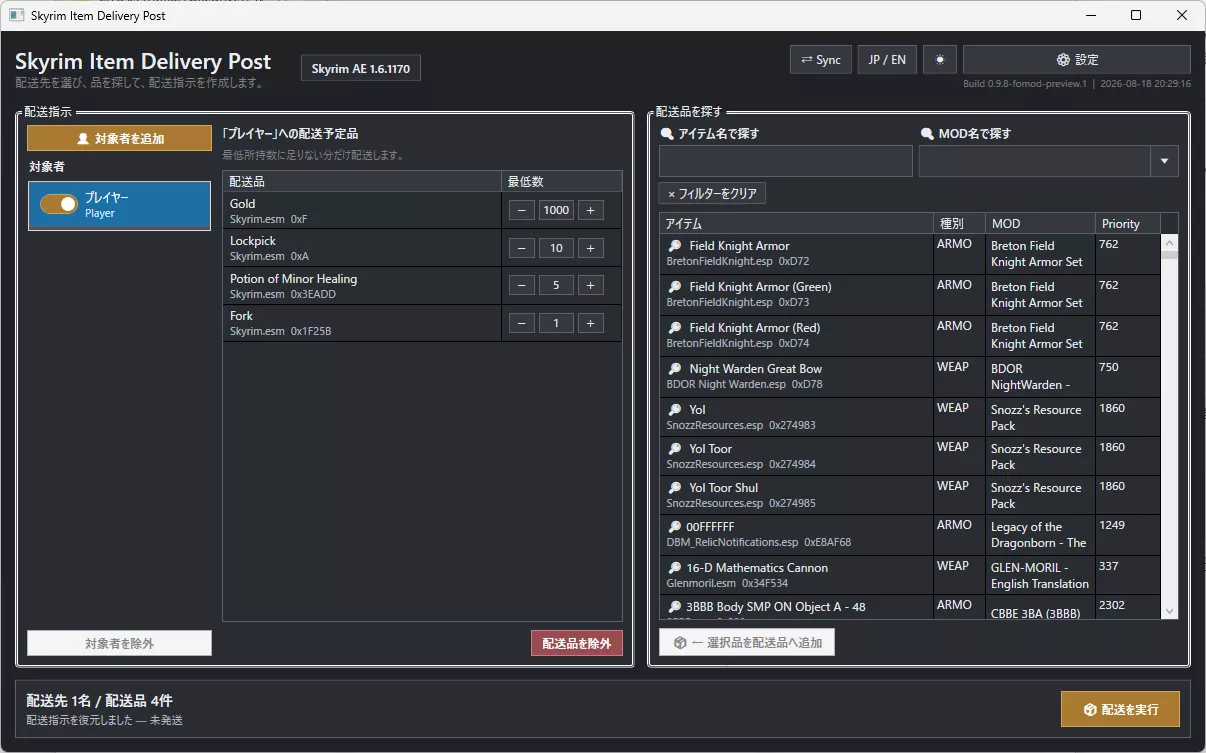
Task: Click search icon beside Field Knight Armor (Green)
Action: pos(675,287)
